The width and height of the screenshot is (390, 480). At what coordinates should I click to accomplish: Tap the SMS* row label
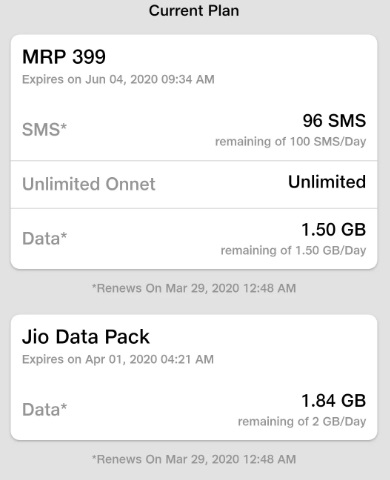pos(45,129)
